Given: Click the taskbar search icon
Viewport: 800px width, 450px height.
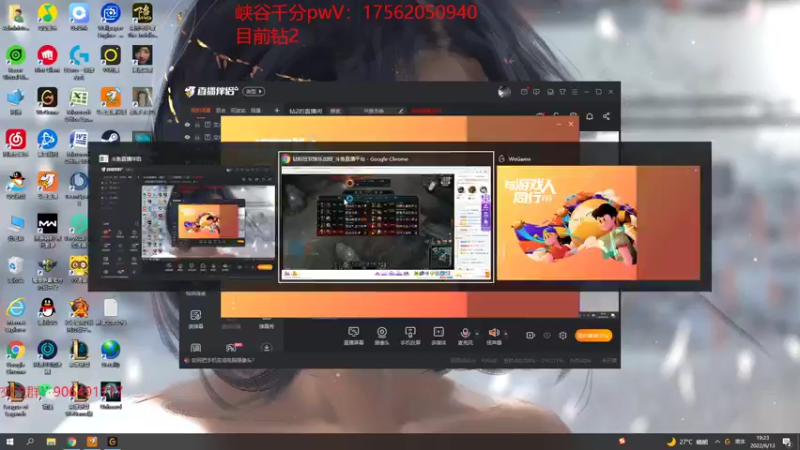Looking at the screenshot, I should (x=30, y=441).
